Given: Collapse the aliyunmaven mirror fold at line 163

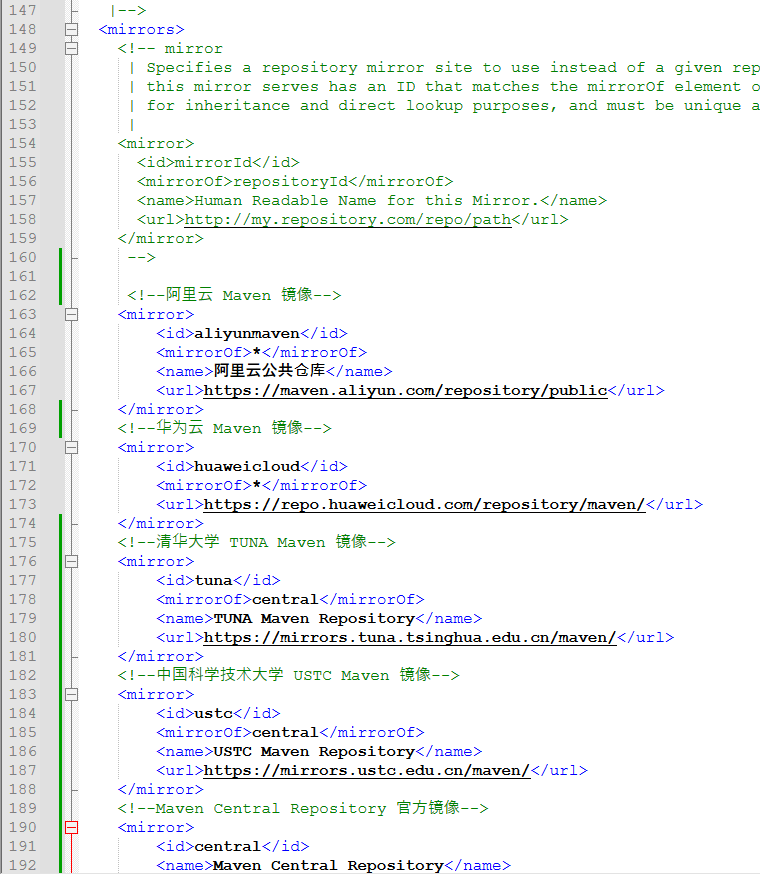Looking at the screenshot, I should pos(71,314).
